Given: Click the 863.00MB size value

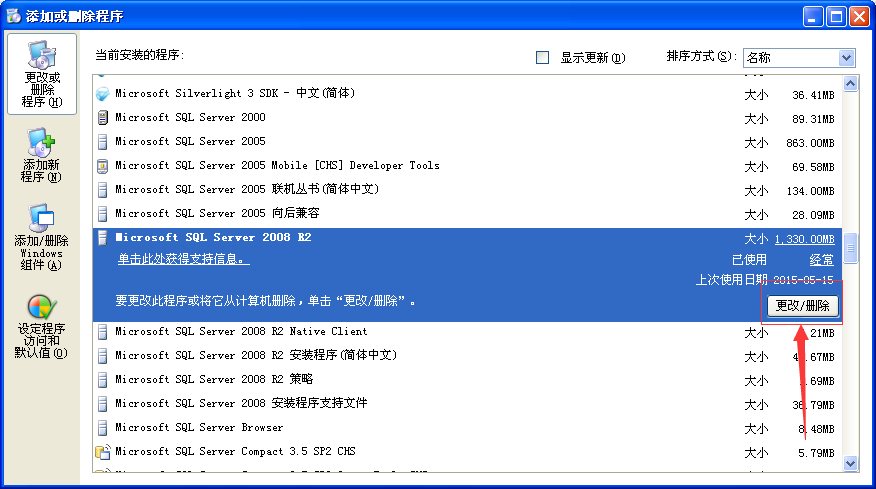Looking at the screenshot, I should 810,143.
